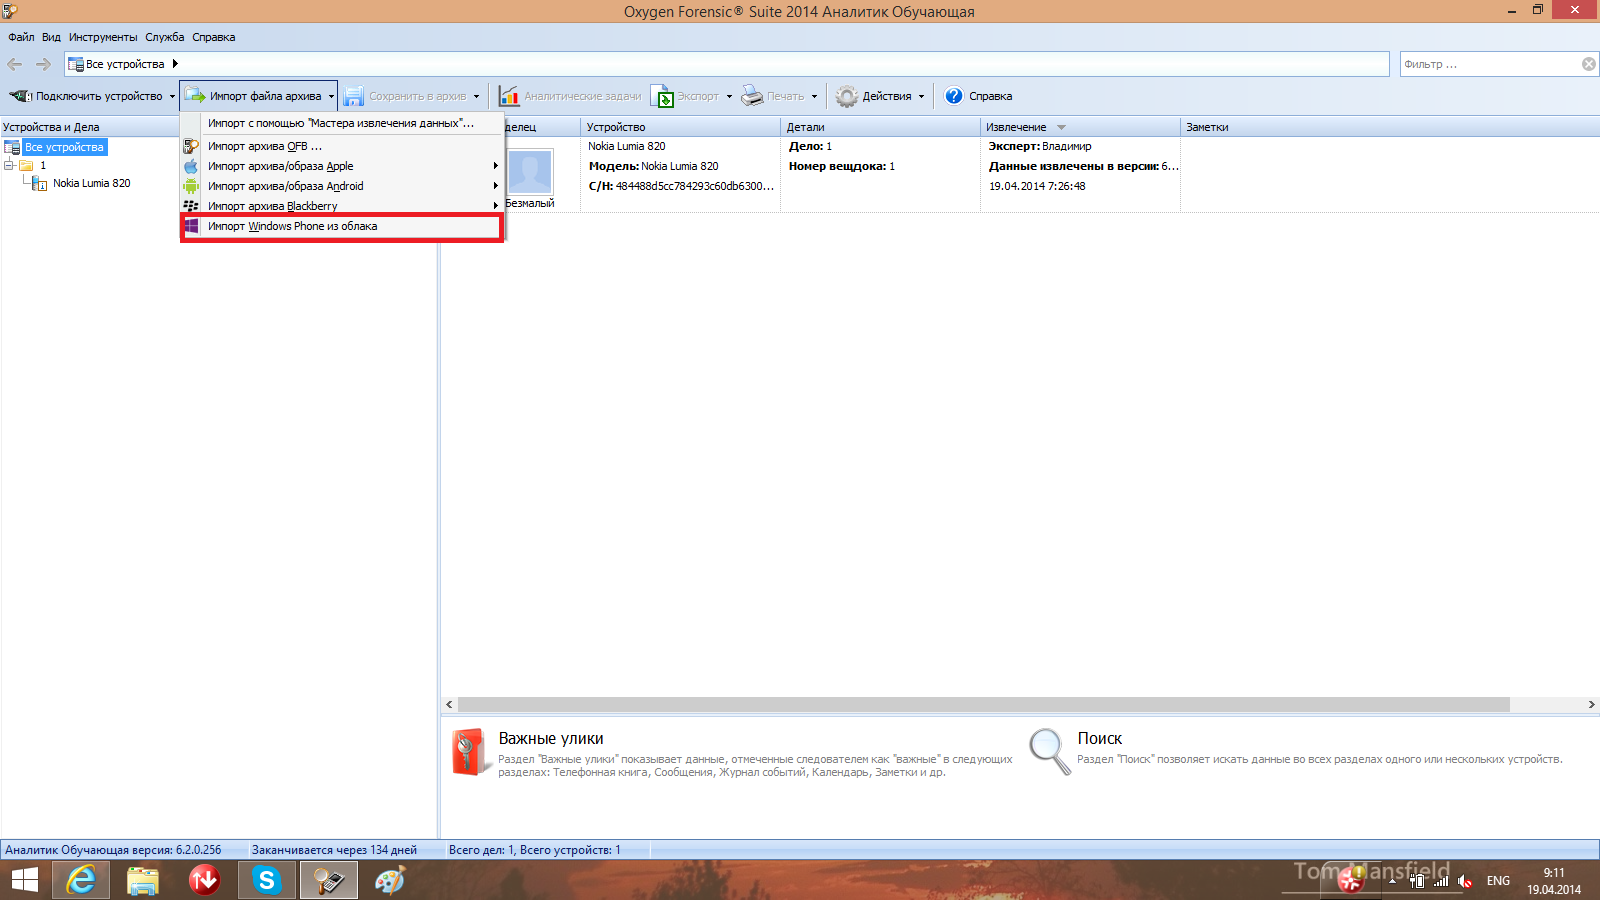The image size is (1600, 900).
Task: Open the Экспорт dropdown arrow
Action: 729,97
